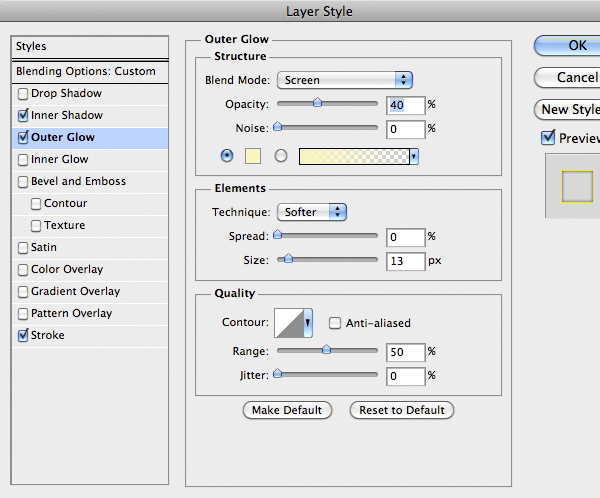The height and width of the screenshot is (498, 600).
Task: Enable the Drop Shadow checkbox
Action: coord(23,94)
